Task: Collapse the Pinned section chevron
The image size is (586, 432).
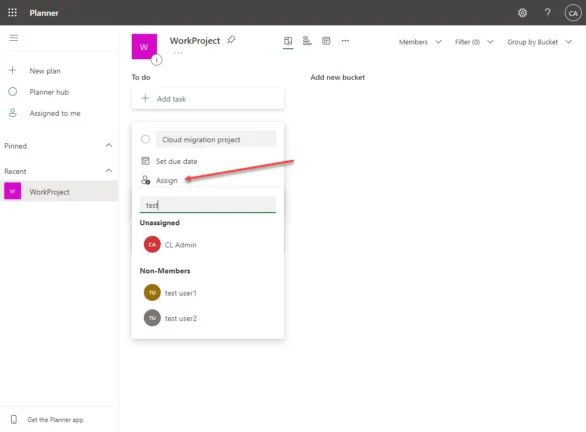Action: (x=109, y=145)
